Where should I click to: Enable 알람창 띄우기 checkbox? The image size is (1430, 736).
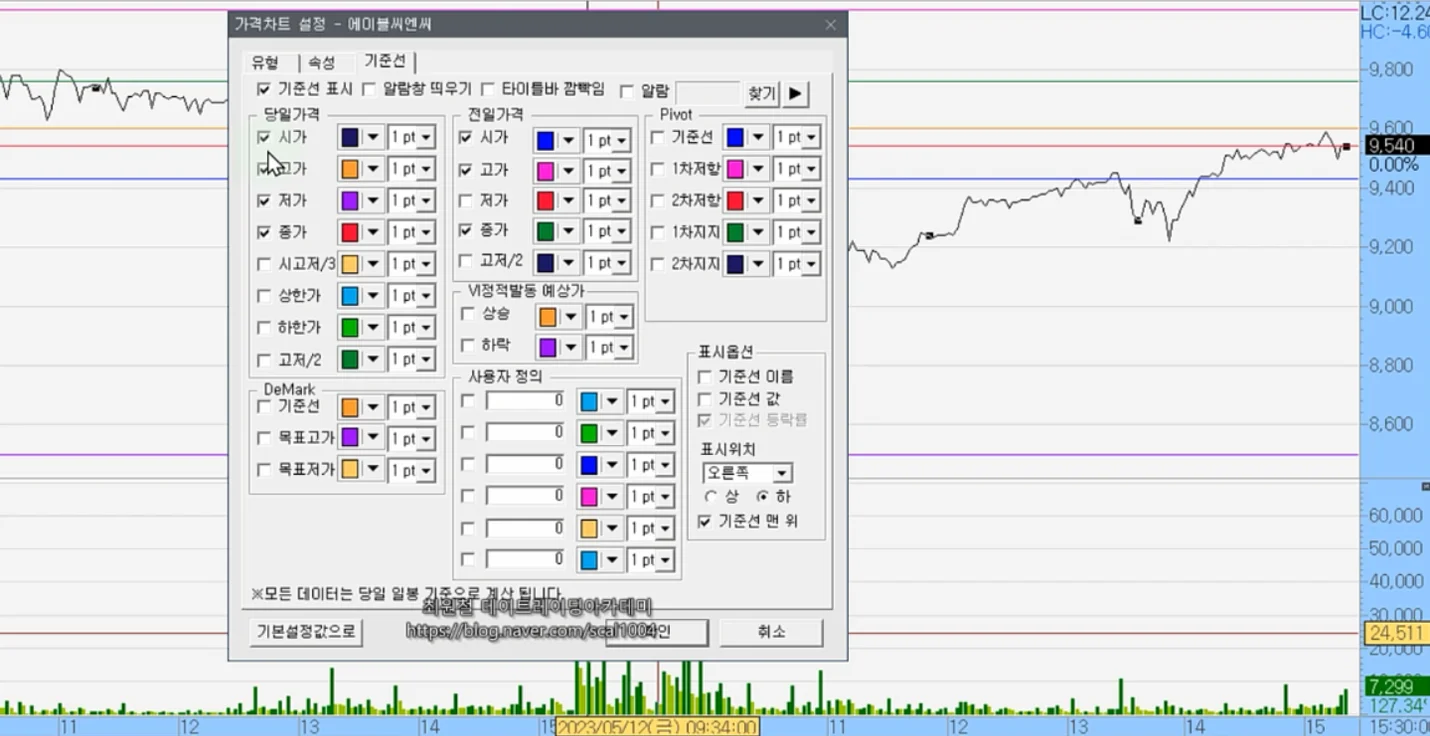[x=369, y=89]
